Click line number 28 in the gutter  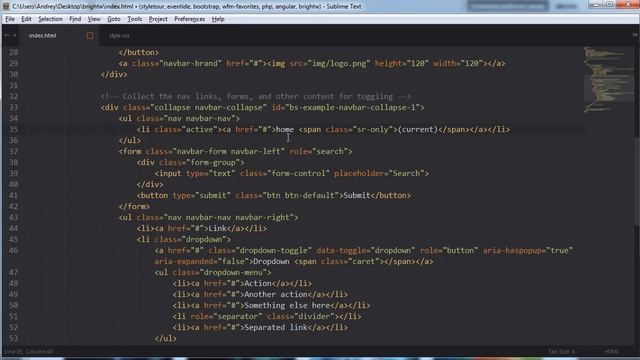pos(13,52)
